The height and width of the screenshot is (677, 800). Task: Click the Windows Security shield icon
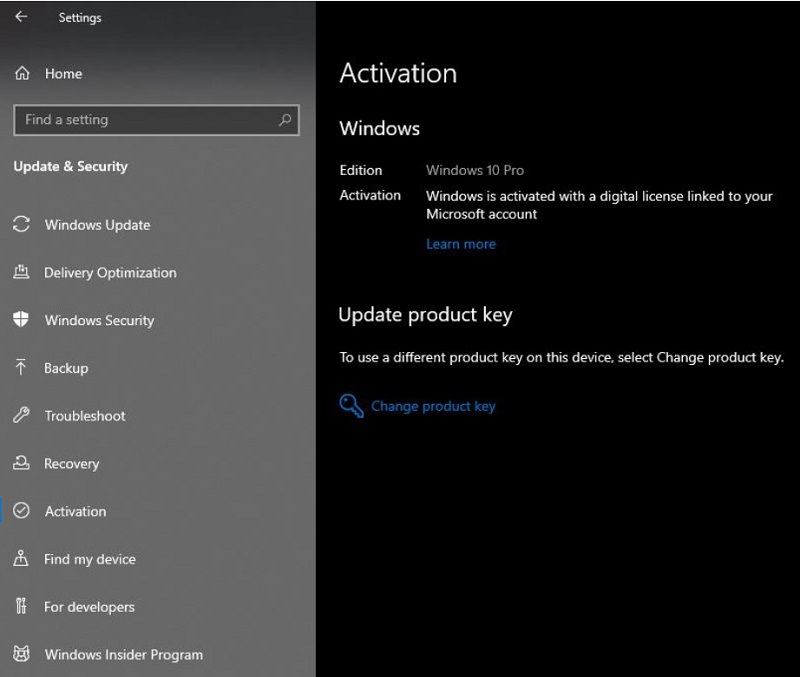[21, 319]
